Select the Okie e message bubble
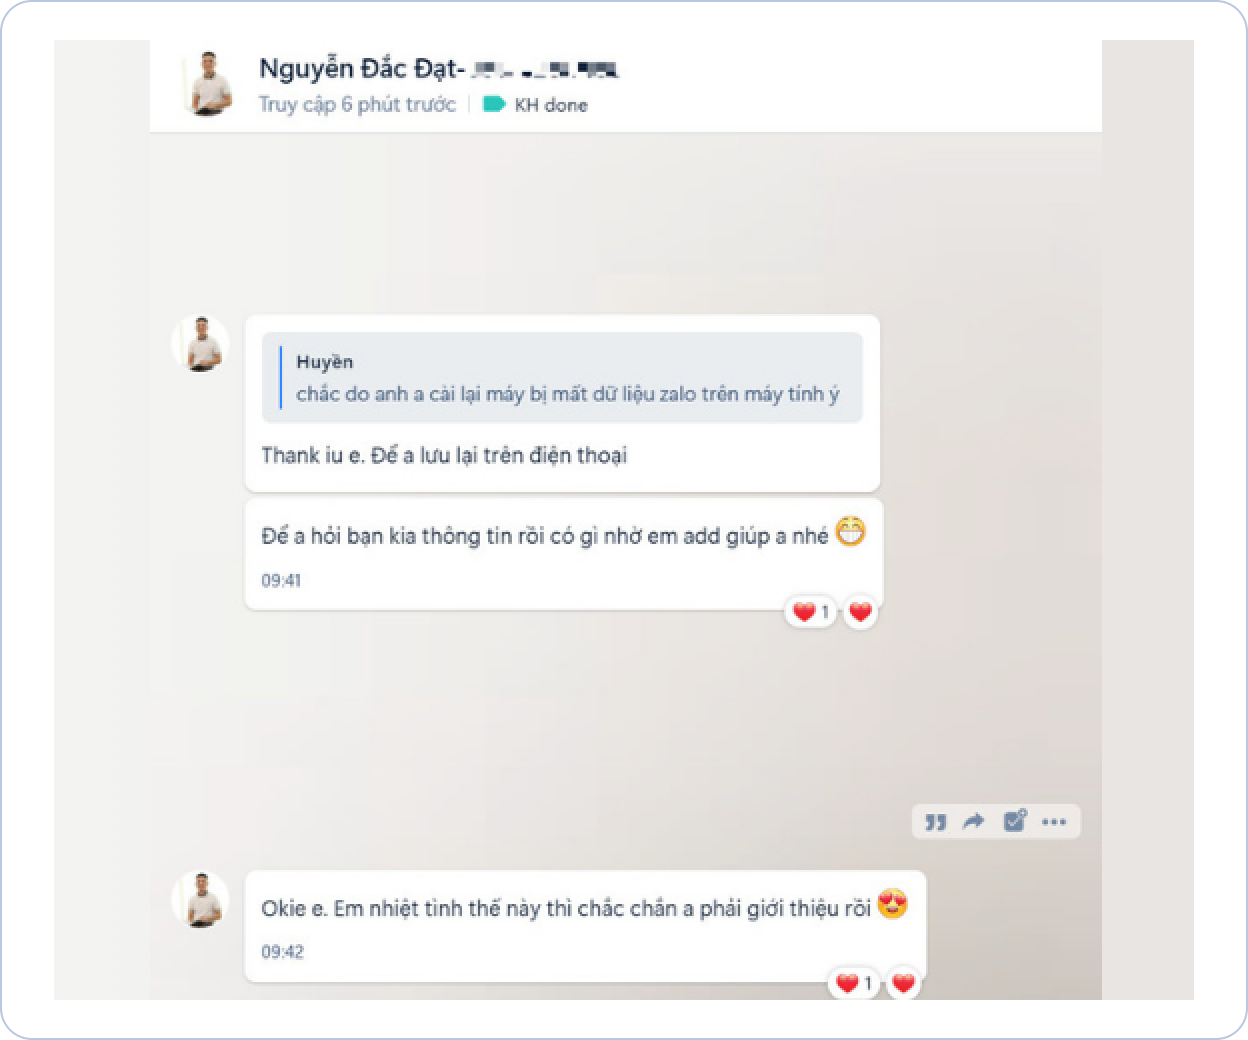 [x=585, y=926]
